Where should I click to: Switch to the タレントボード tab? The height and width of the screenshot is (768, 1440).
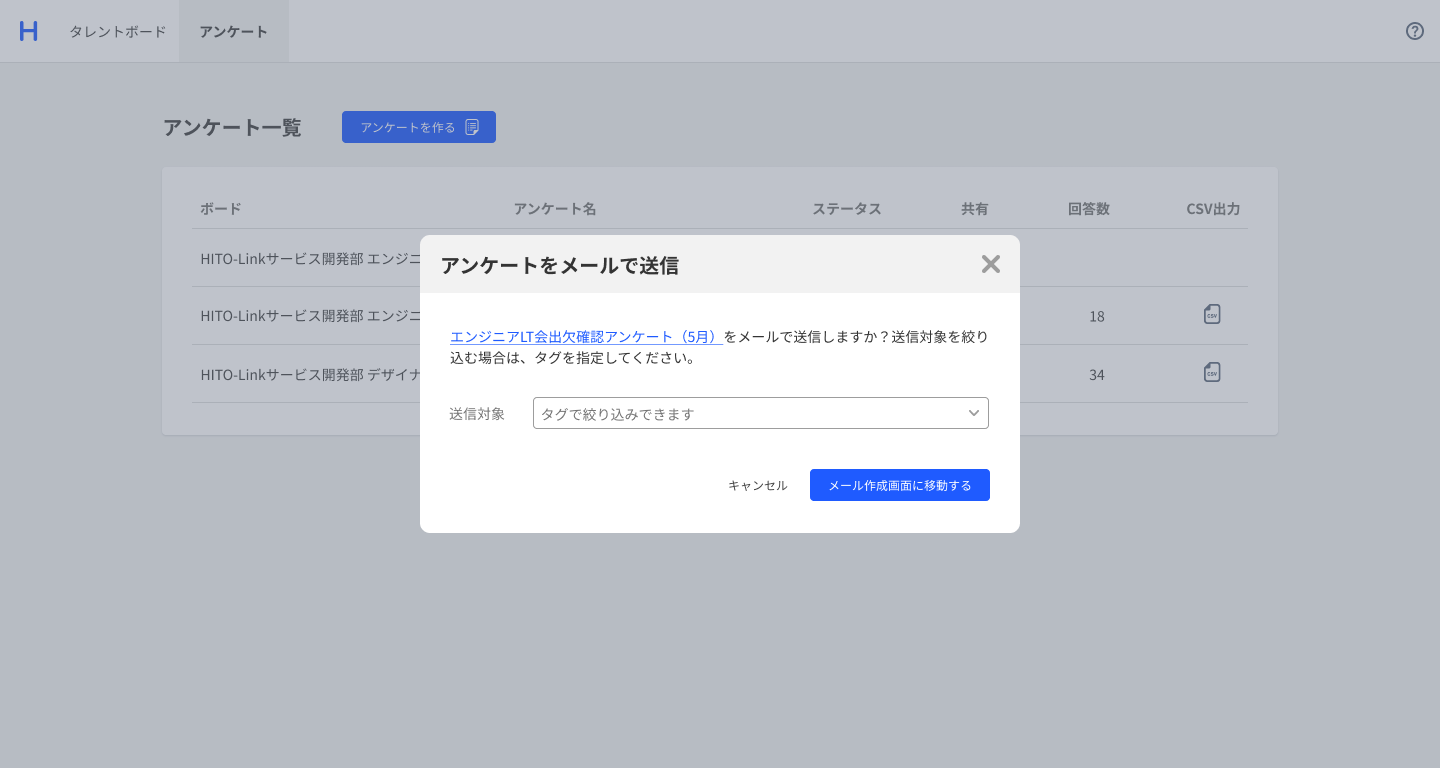pyautogui.click(x=117, y=31)
